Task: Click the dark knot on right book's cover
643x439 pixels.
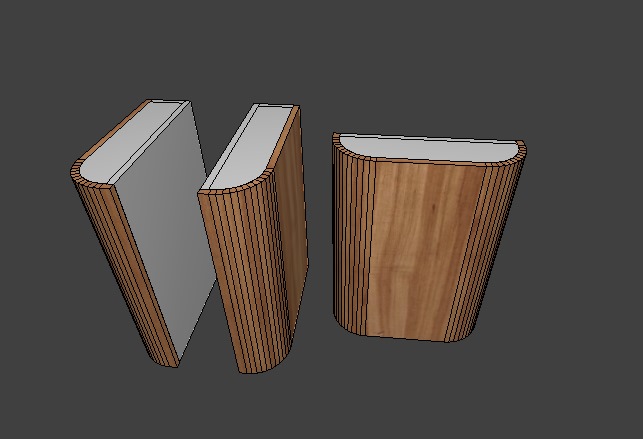Action: coord(433,210)
